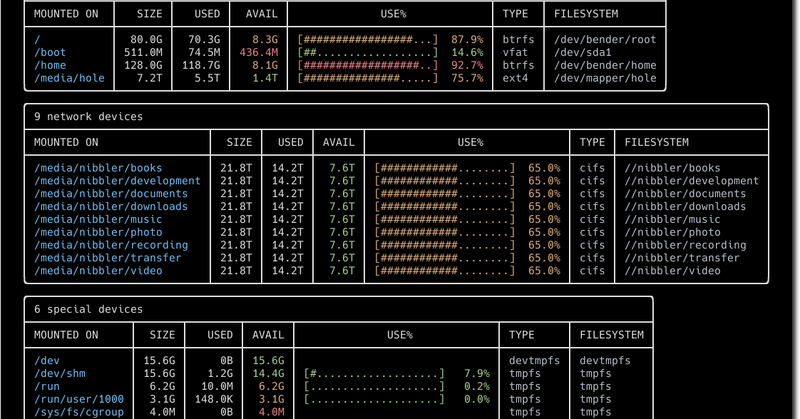Click the 8.3G available value for root
The width and height of the screenshot is (800, 419).
point(265,39)
